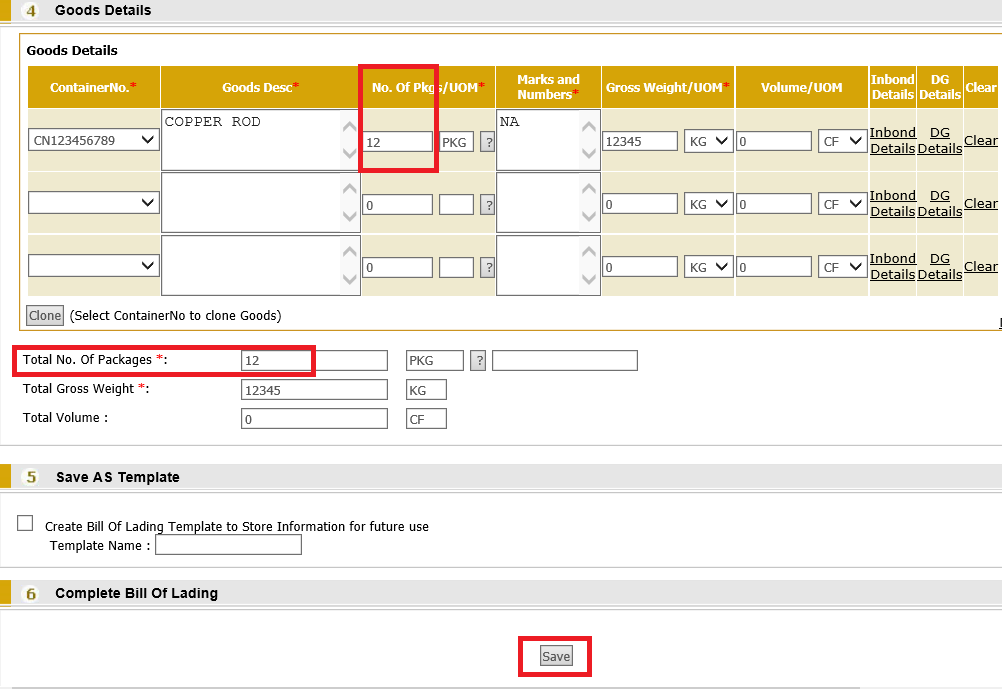The height and width of the screenshot is (689, 1002).
Task: Open DG Details link in third row
Action: 939,266
